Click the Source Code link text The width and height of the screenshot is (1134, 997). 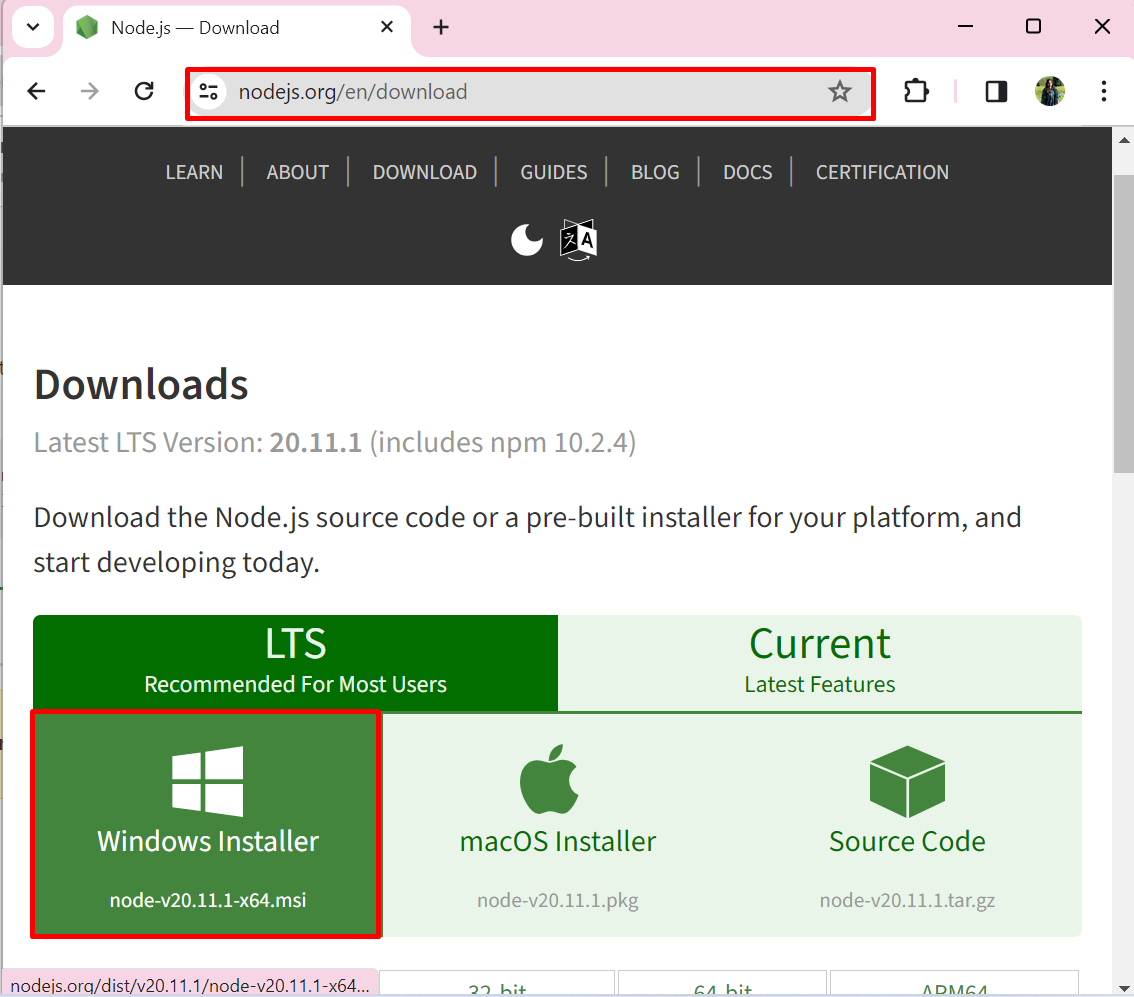907,842
